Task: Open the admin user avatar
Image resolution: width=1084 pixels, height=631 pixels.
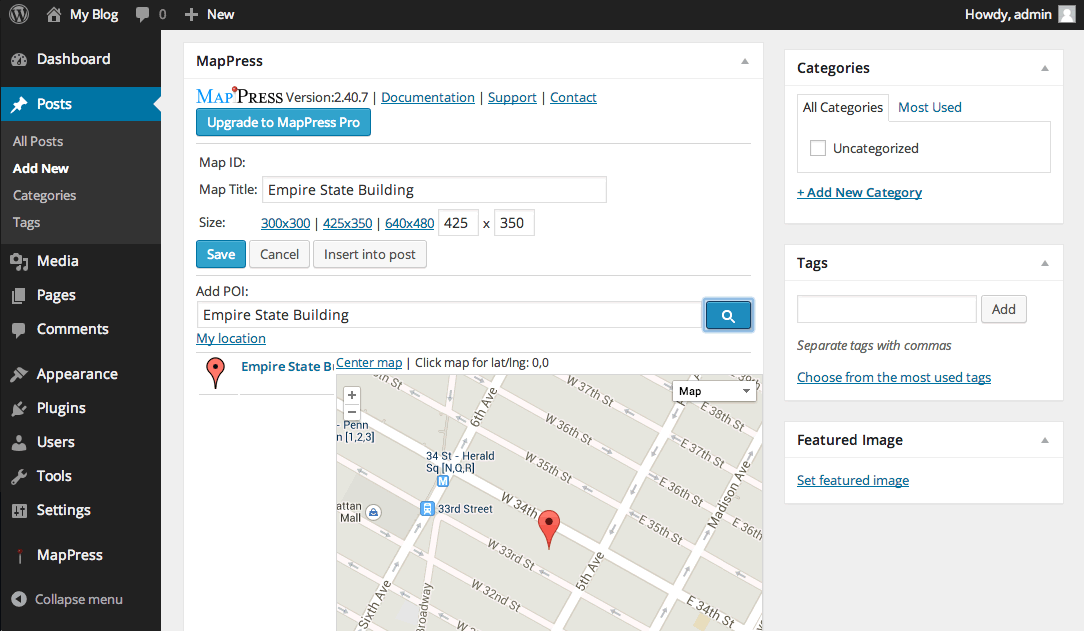Action: click(1067, 15)
